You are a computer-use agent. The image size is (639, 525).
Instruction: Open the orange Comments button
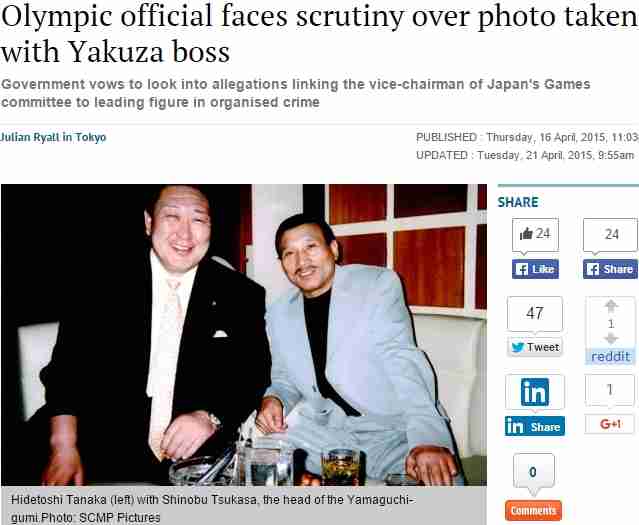click(533, 511)
